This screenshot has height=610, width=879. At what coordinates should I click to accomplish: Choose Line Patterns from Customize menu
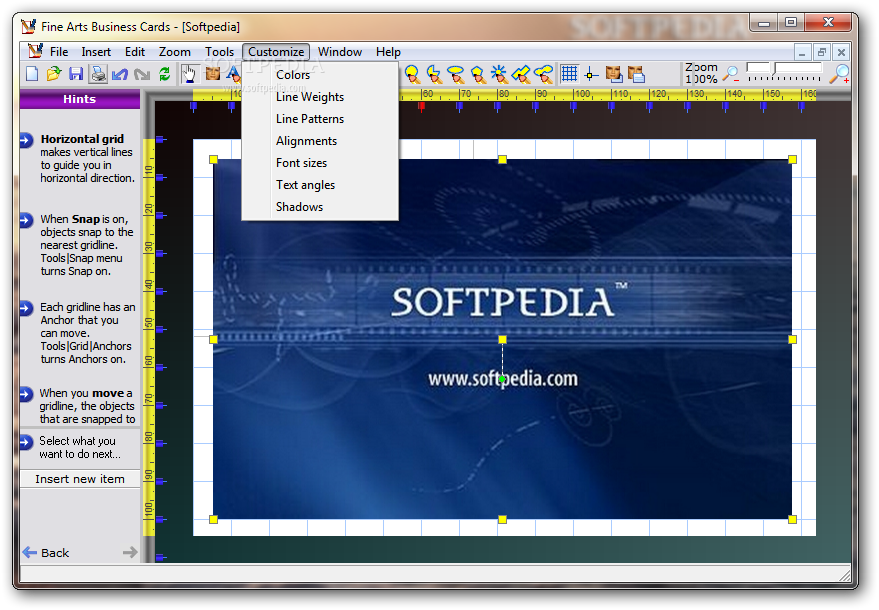point(320,119)
